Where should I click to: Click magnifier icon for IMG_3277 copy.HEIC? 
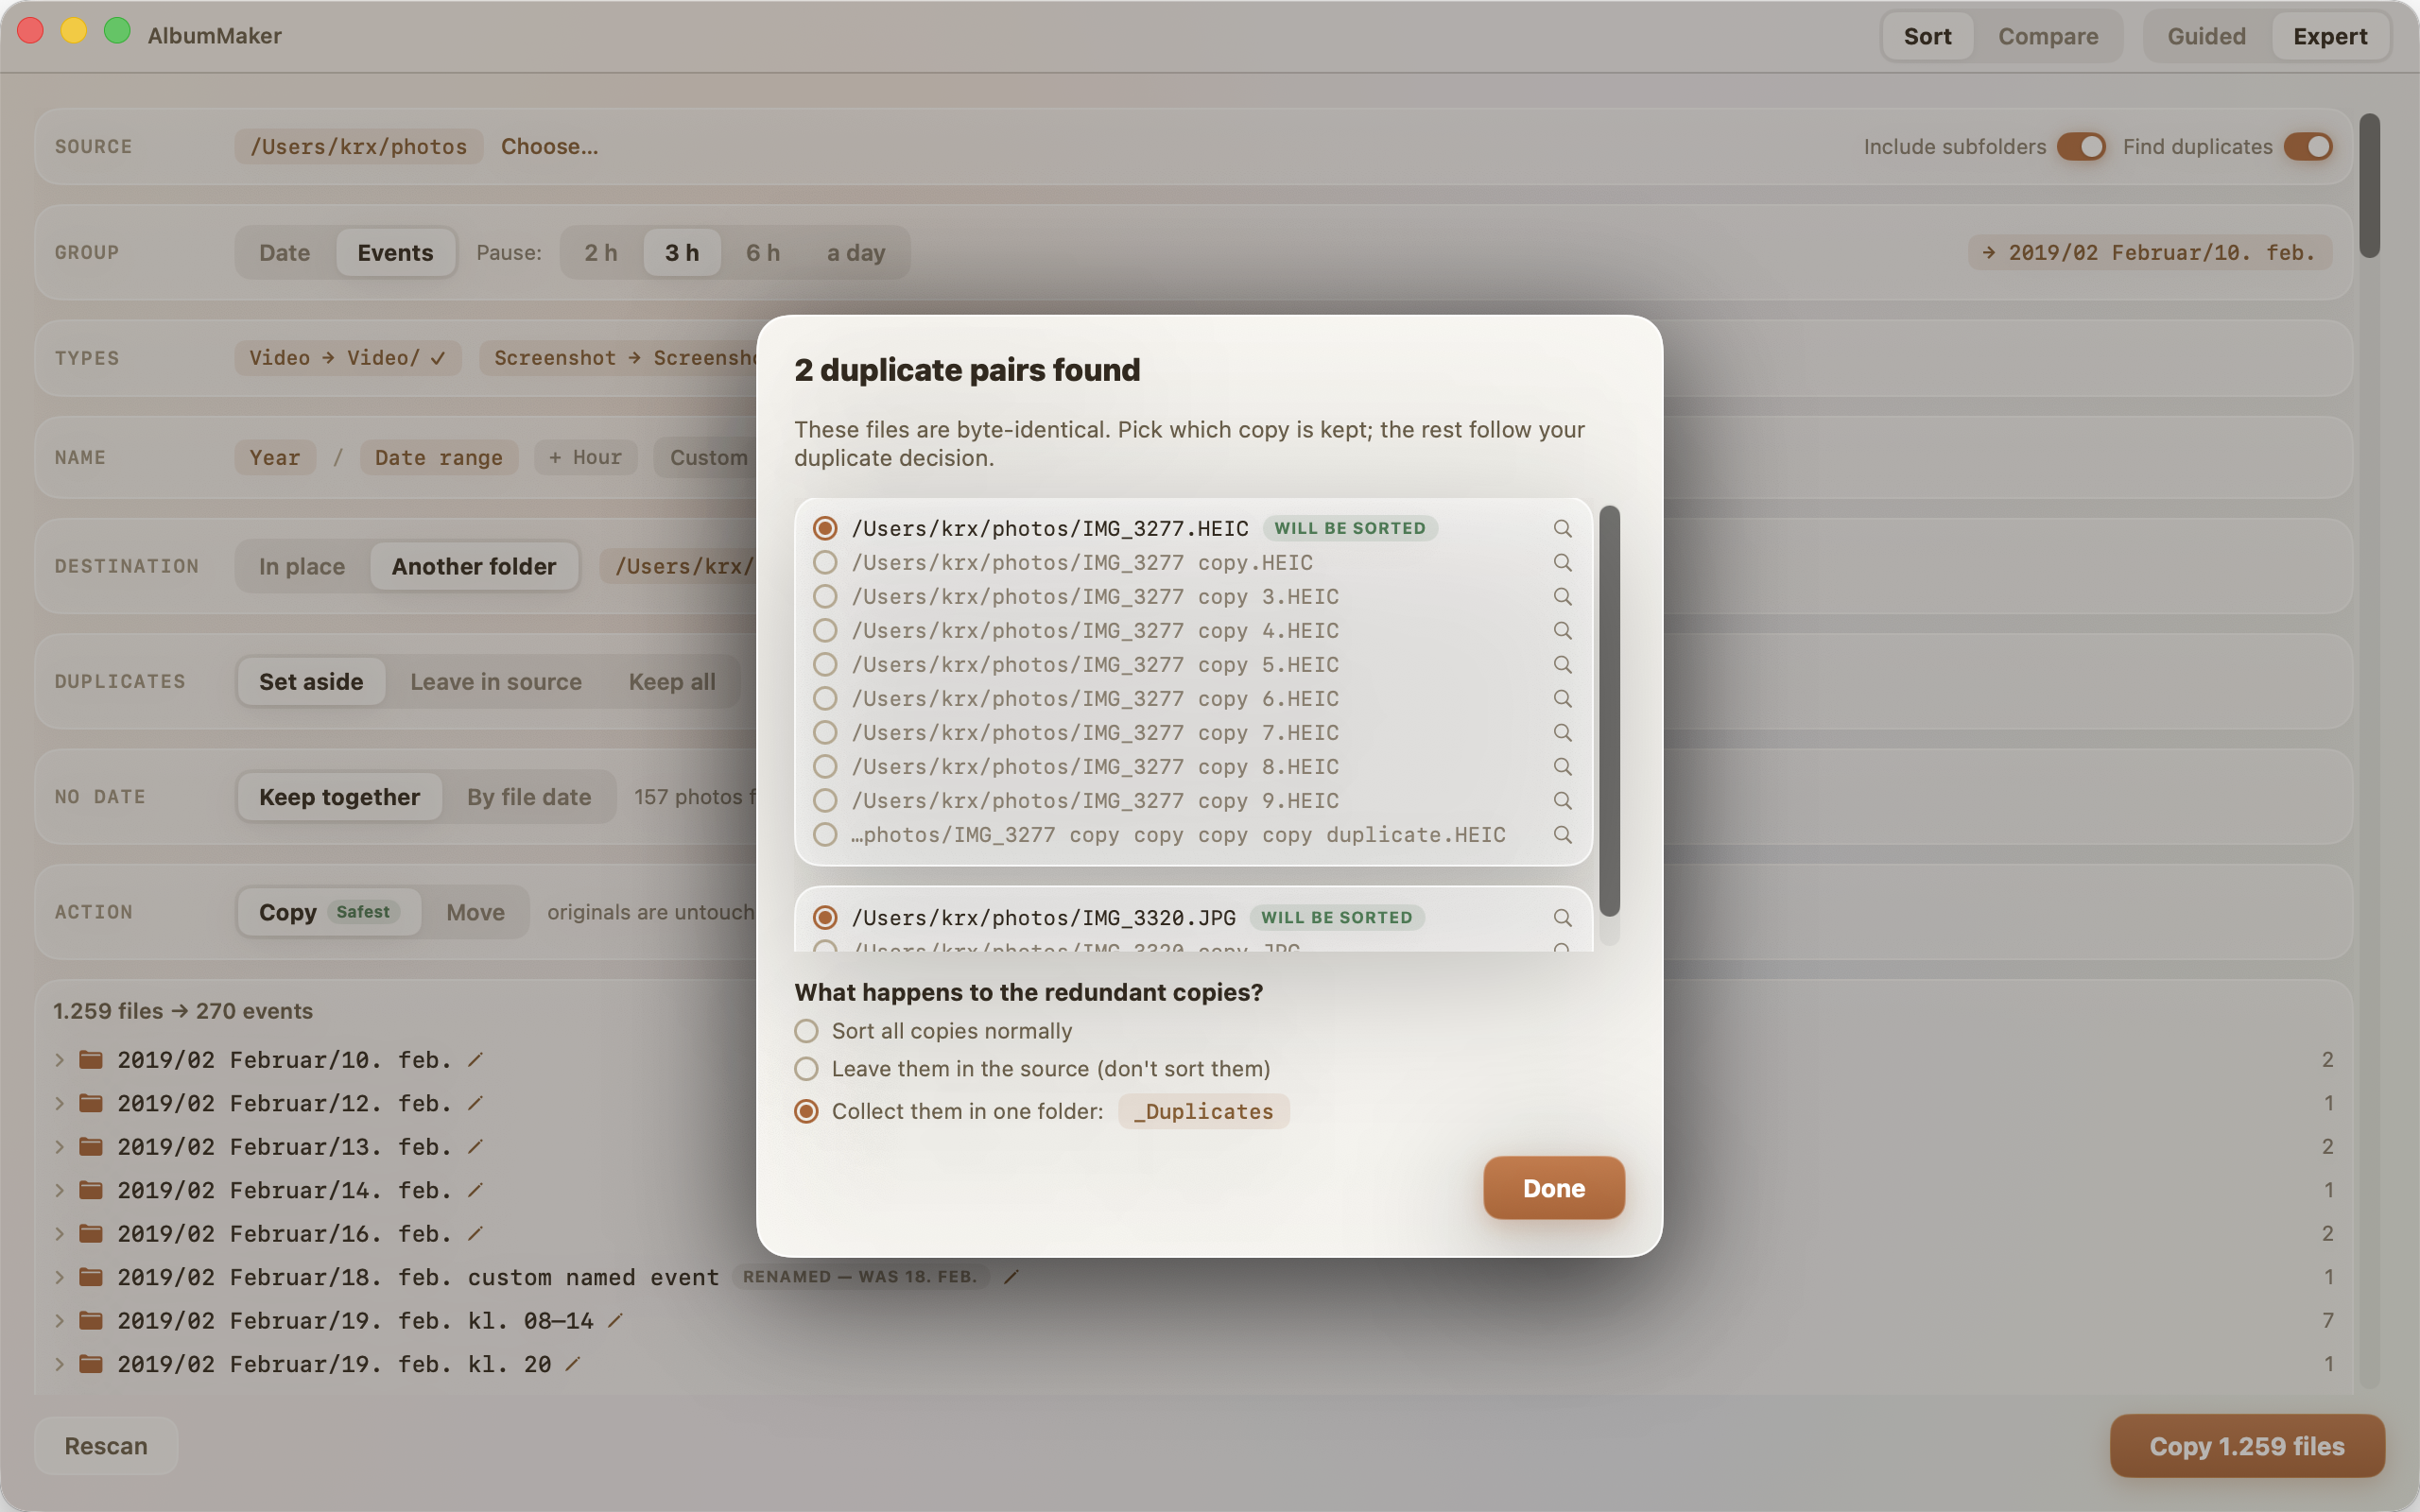(x=1562, y=562)
